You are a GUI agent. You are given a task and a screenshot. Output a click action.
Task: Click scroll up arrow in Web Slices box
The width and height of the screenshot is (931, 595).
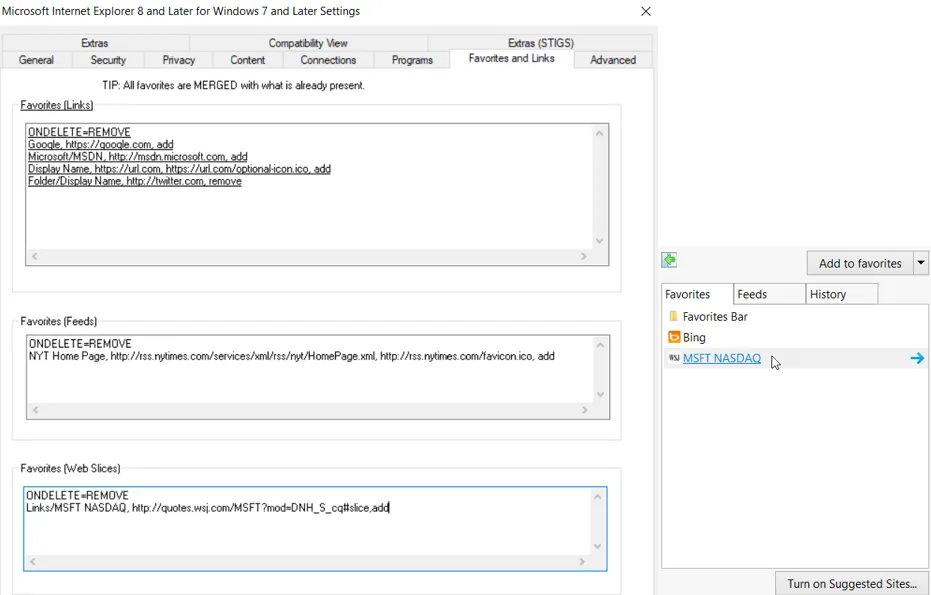(x=598, y=496)
